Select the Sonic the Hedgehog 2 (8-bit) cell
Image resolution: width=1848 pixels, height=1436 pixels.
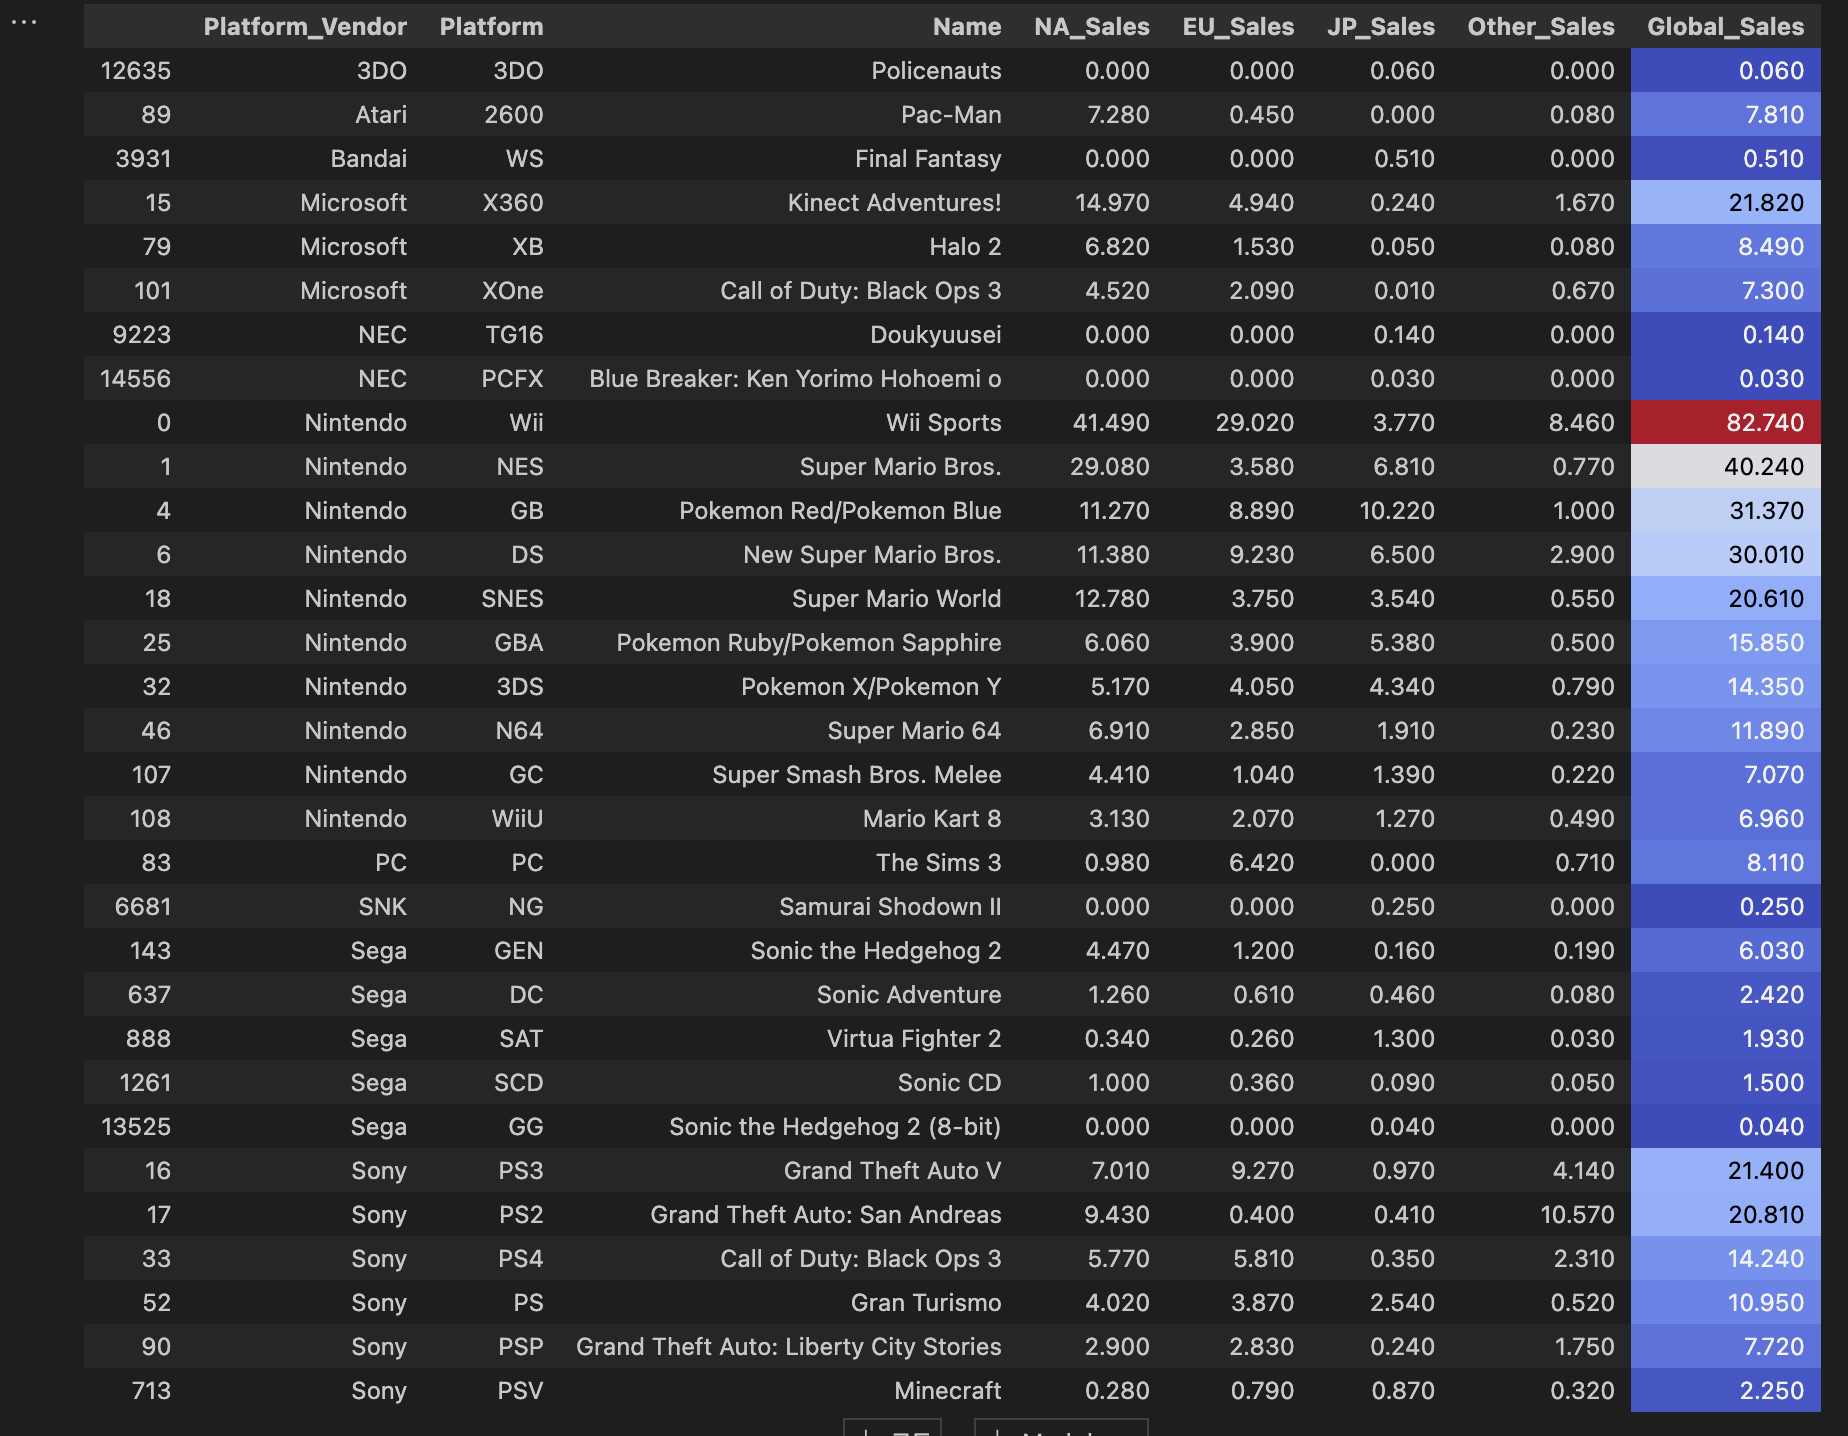[x=835, y=1127]
